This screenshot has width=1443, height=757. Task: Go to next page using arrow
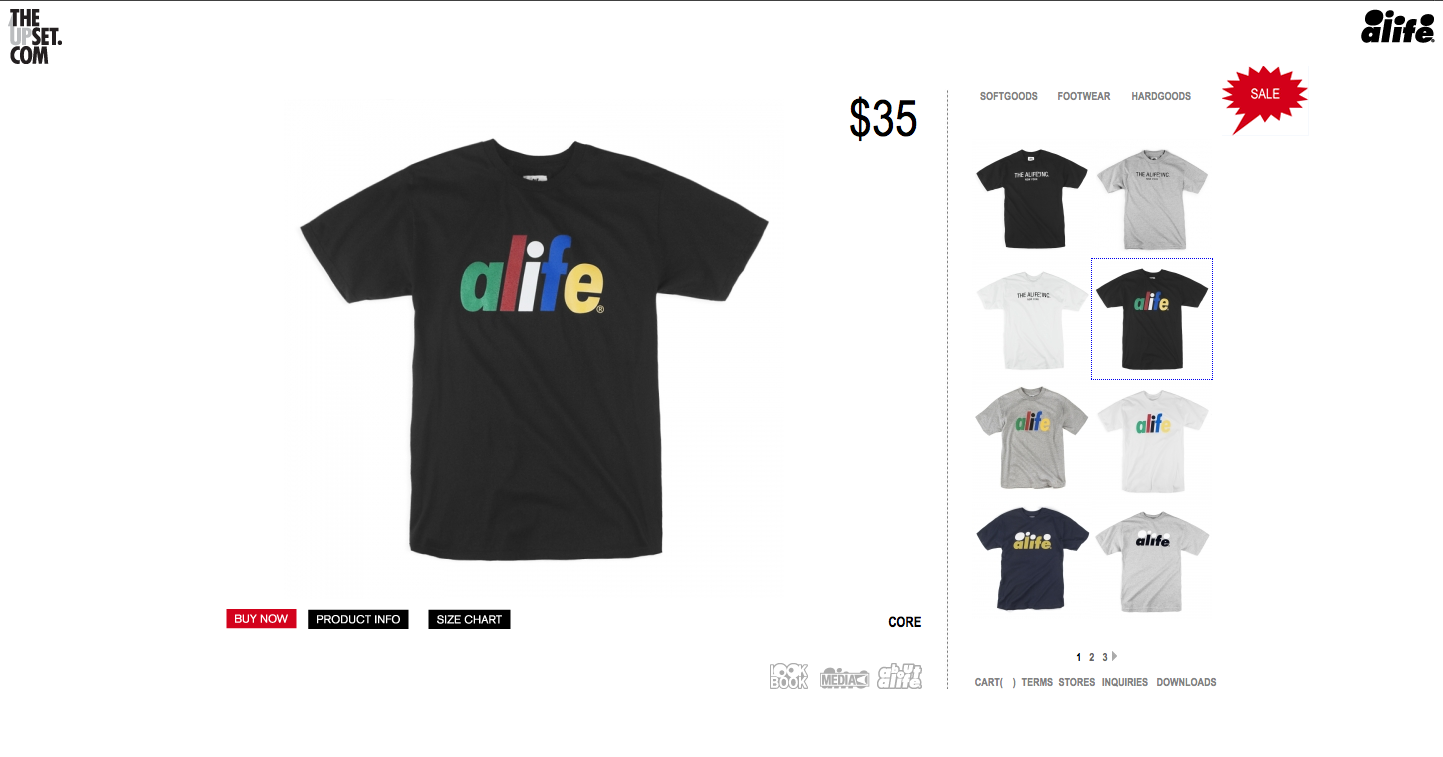1115,657
